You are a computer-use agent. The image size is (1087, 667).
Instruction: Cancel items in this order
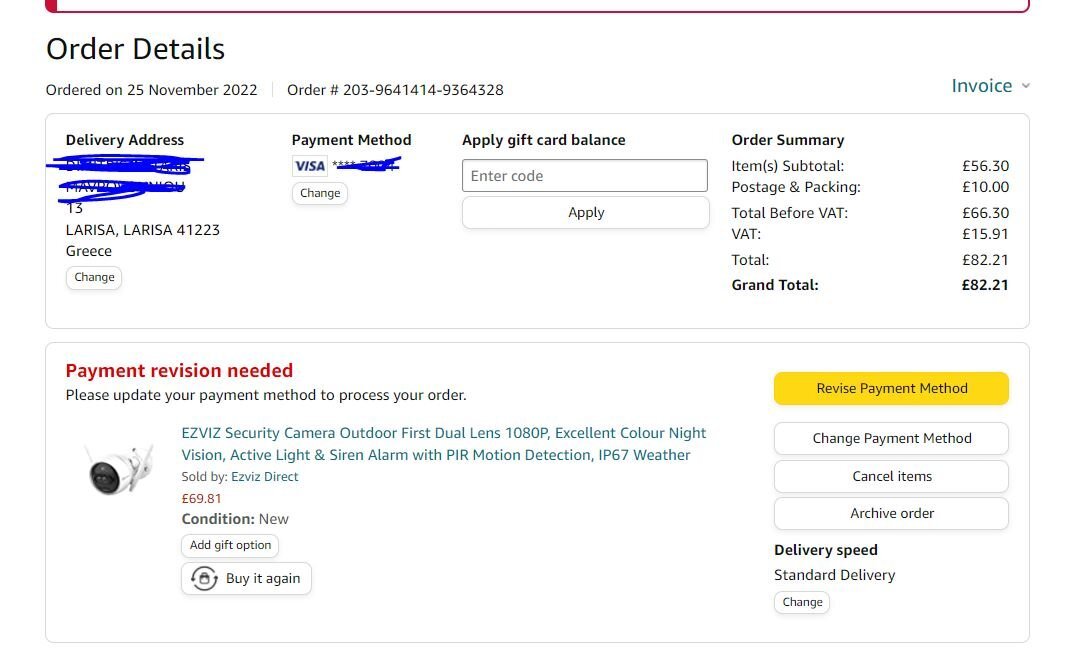(x=892, y=476)
